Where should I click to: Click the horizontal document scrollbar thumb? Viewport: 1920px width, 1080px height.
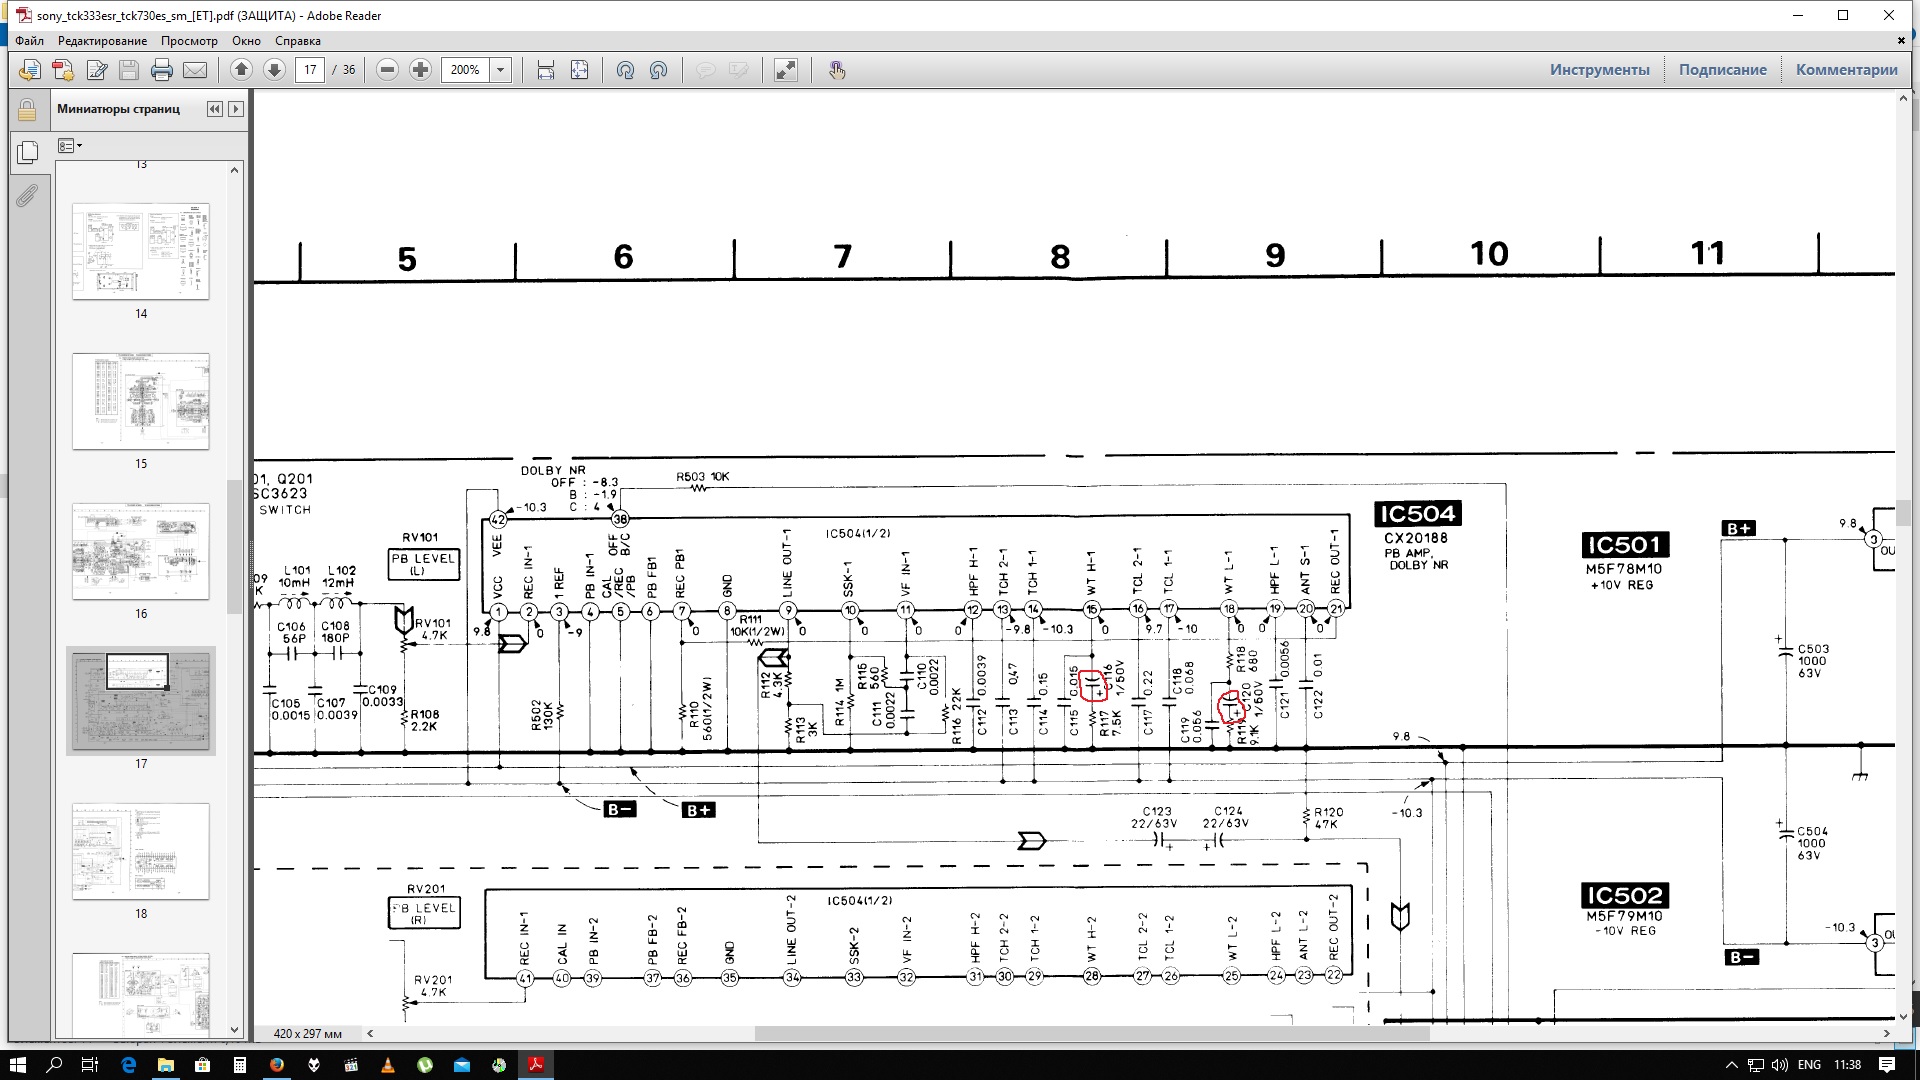pyautogui.click(x=1090, y=1033)
